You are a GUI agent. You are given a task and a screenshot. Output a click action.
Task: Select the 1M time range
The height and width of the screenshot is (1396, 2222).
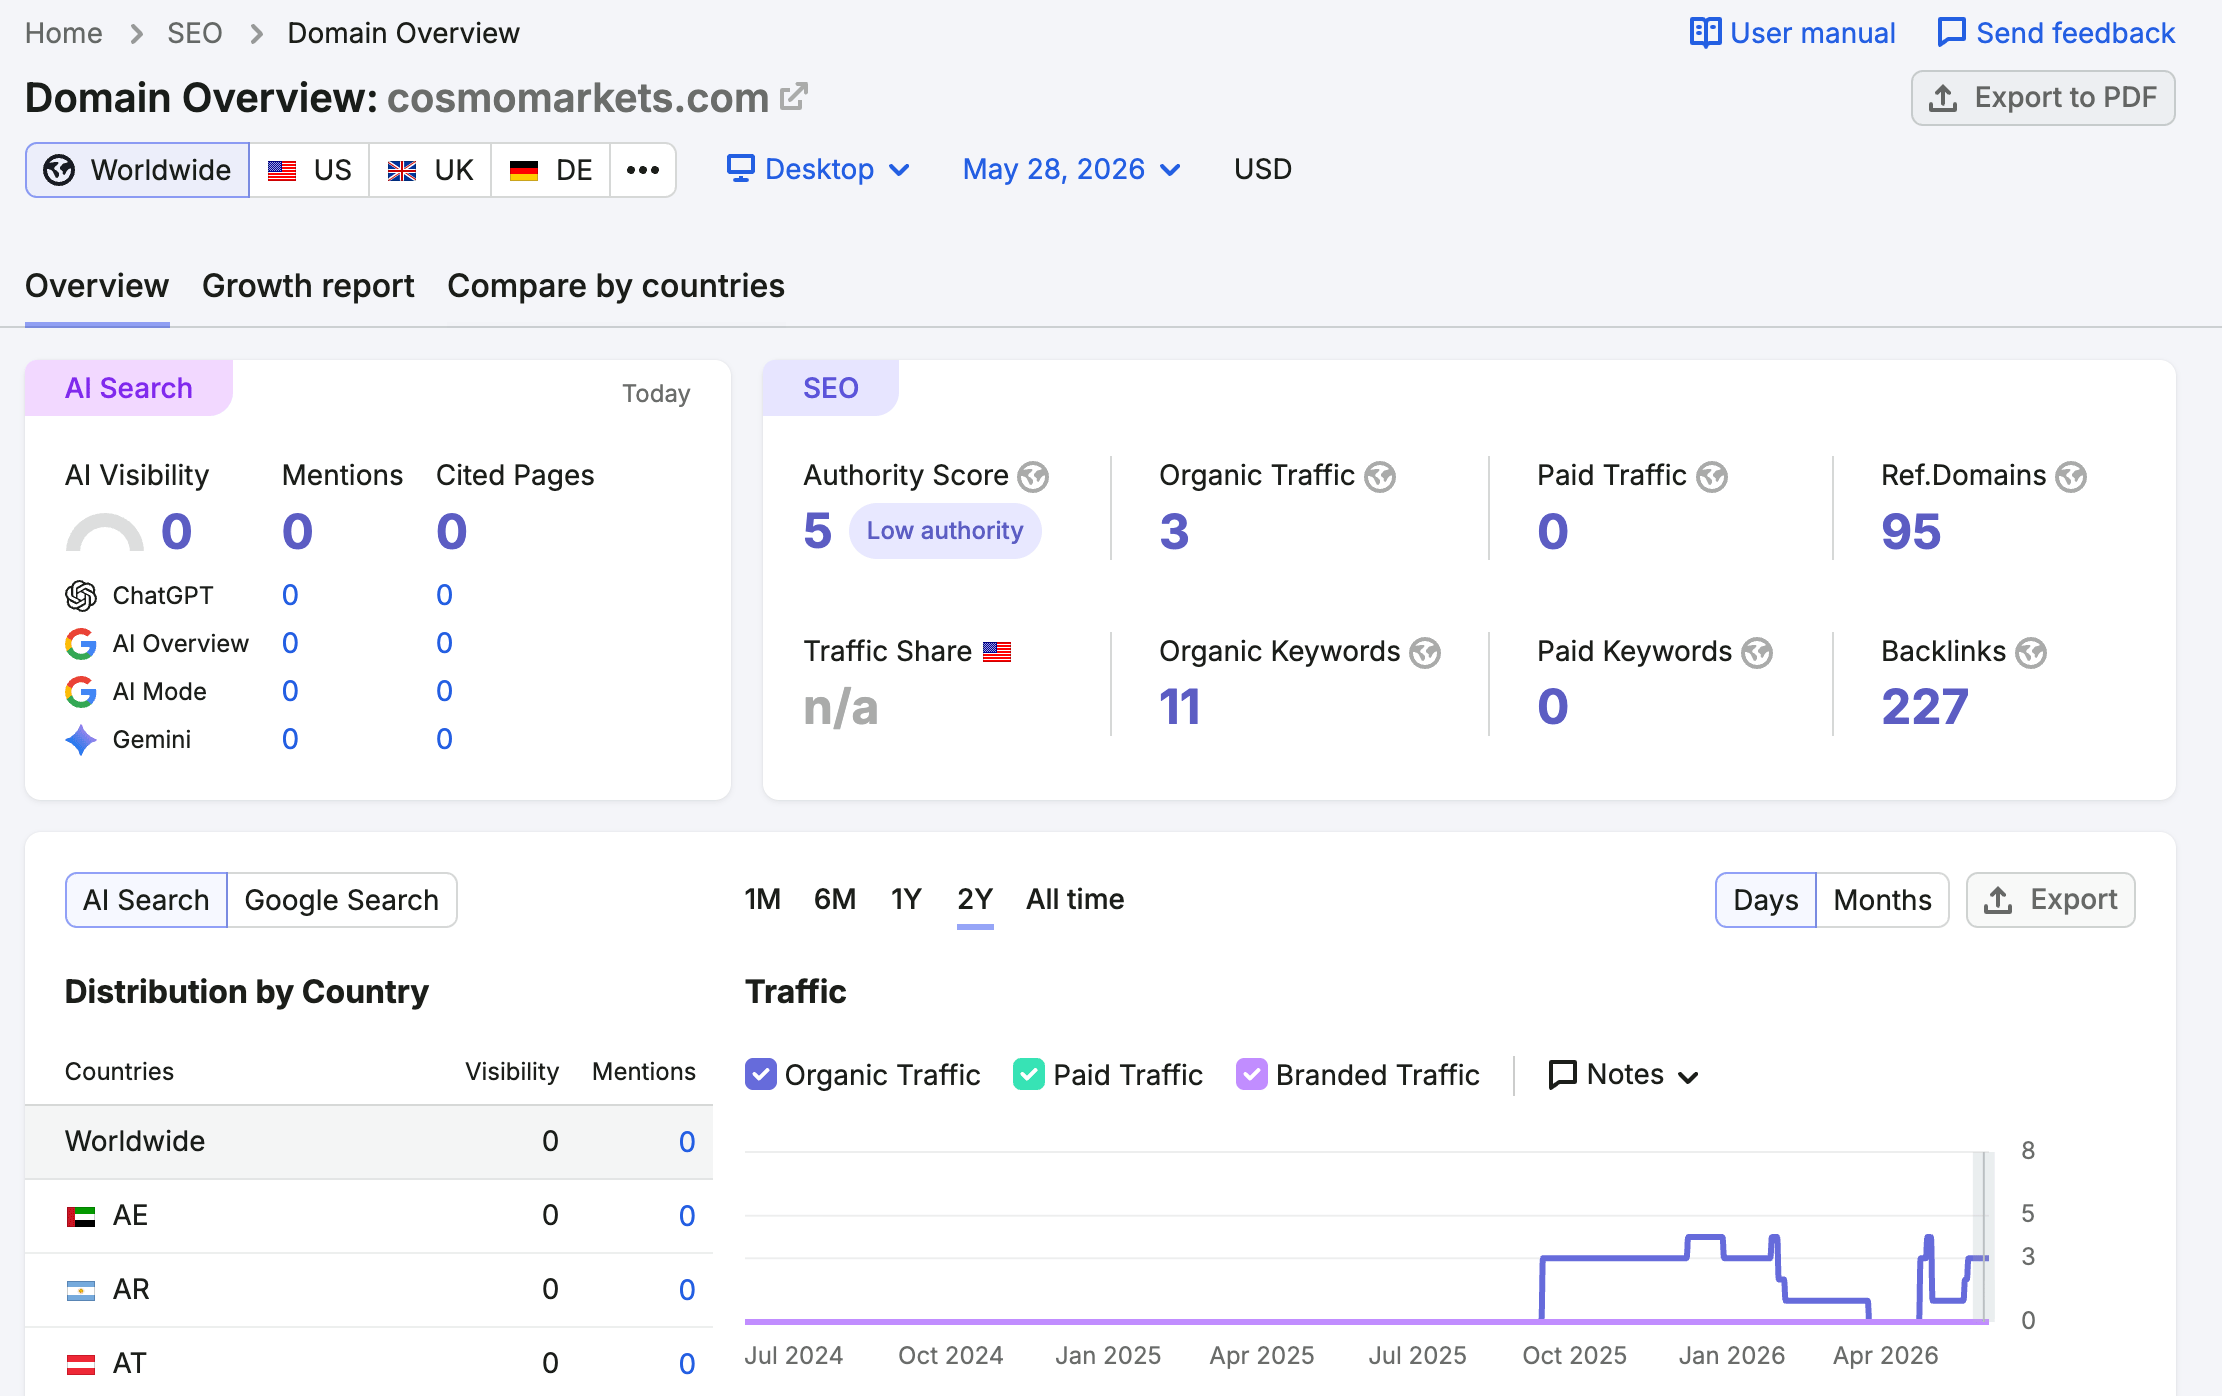763,899
